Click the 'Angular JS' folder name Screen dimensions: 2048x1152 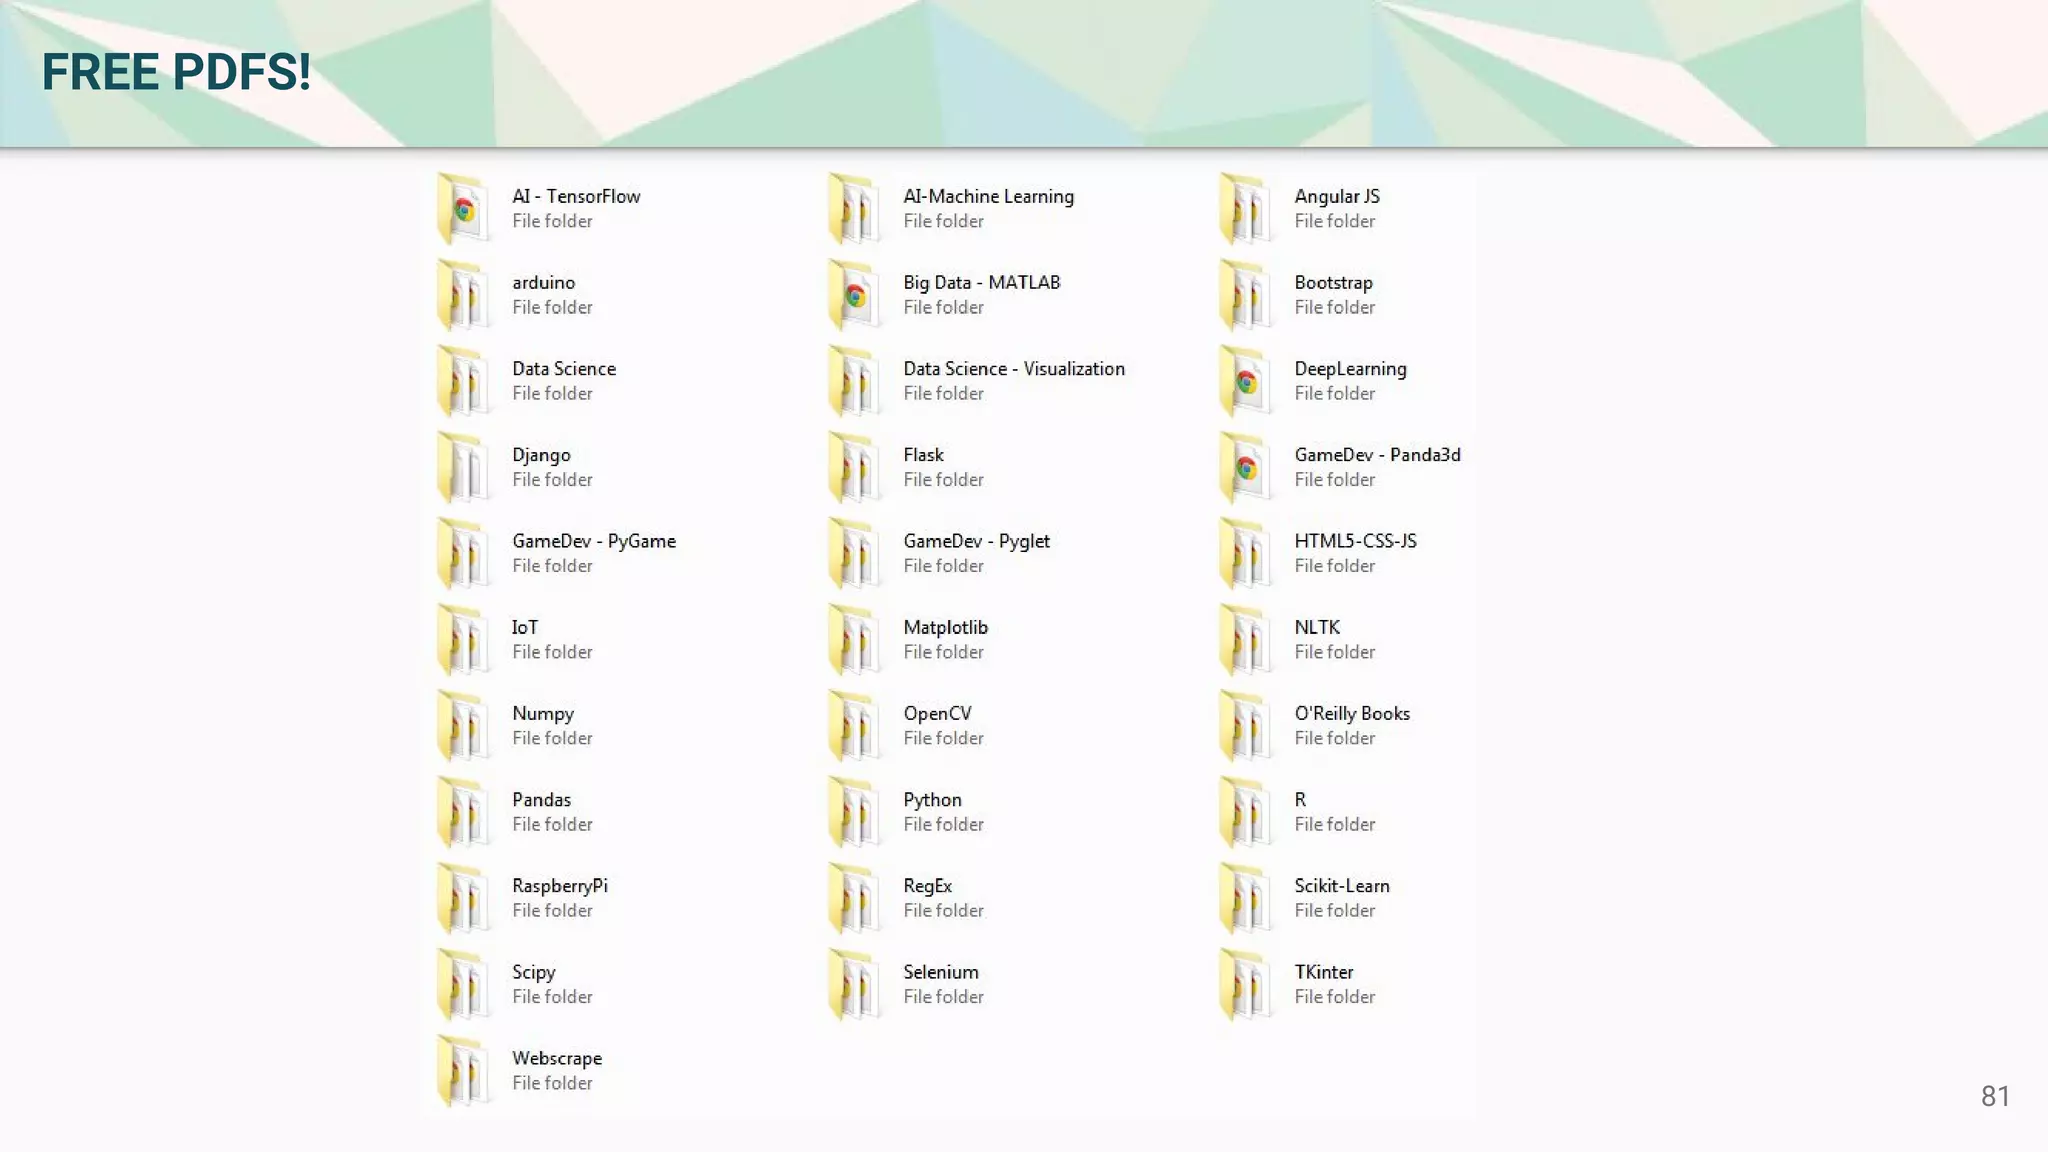1337,197
